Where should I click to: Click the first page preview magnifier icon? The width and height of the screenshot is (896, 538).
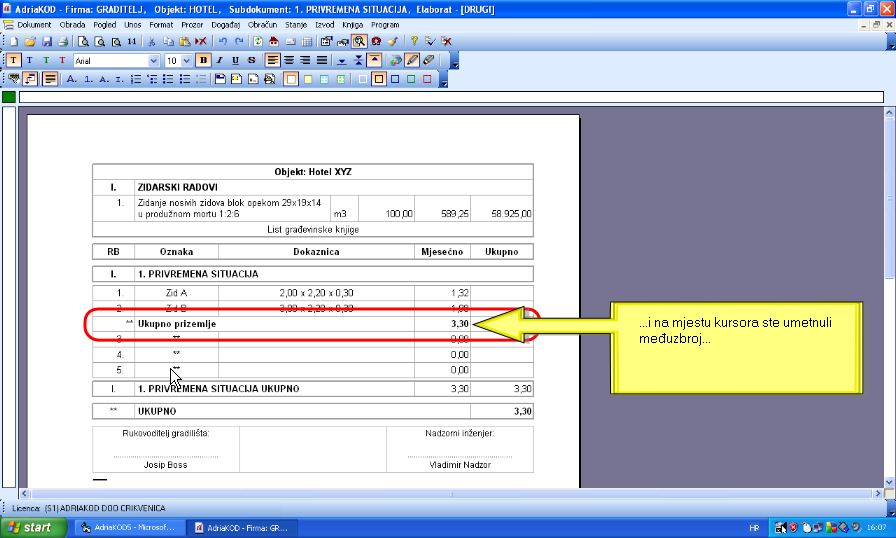point(83,41)
